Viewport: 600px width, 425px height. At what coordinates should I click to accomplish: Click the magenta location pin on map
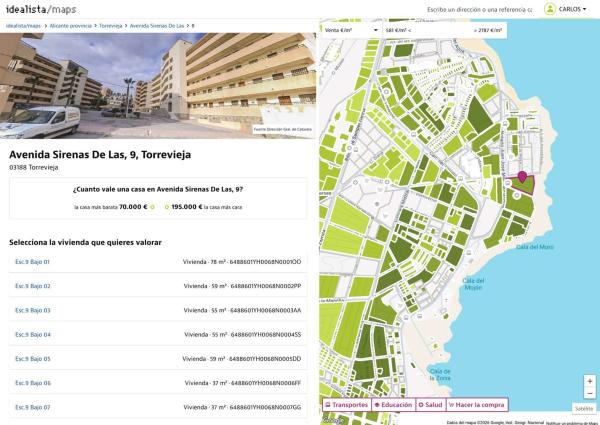522,177
